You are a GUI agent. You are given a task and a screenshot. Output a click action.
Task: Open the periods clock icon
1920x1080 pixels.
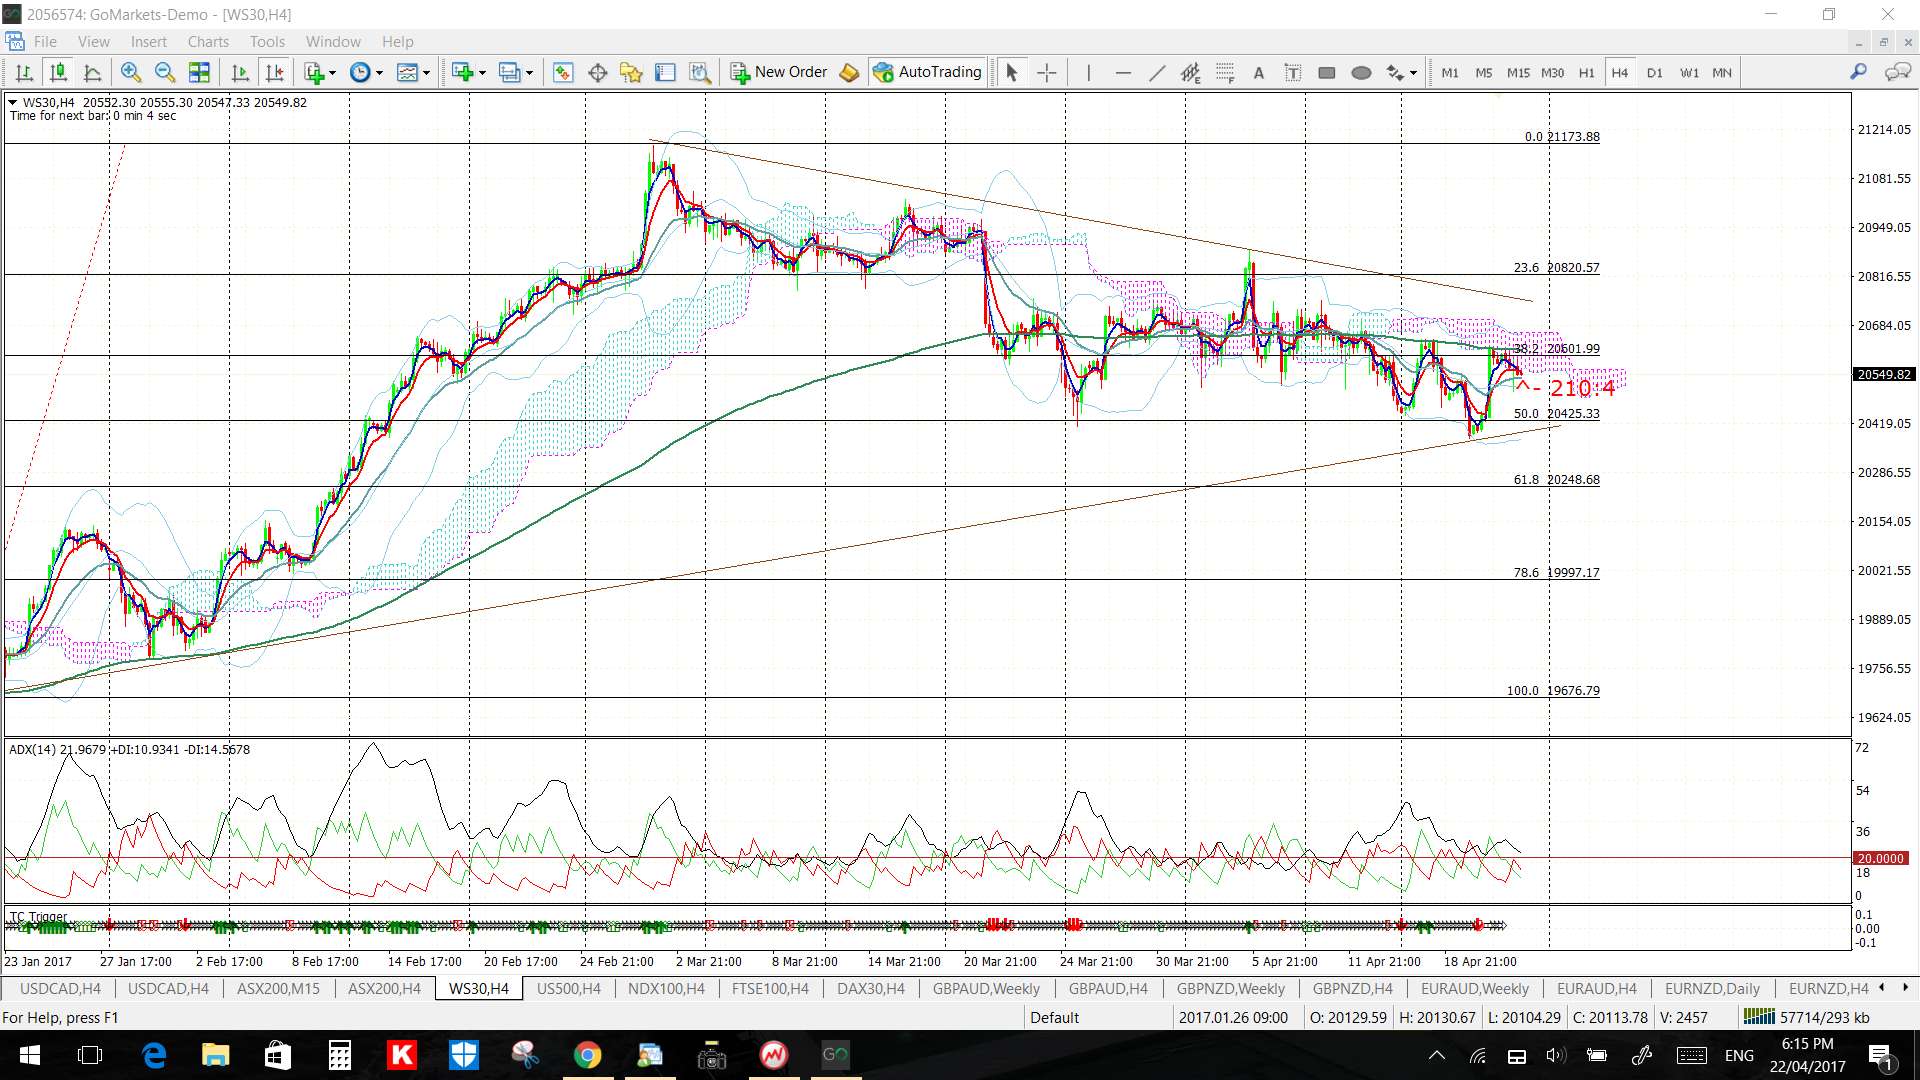360,72
